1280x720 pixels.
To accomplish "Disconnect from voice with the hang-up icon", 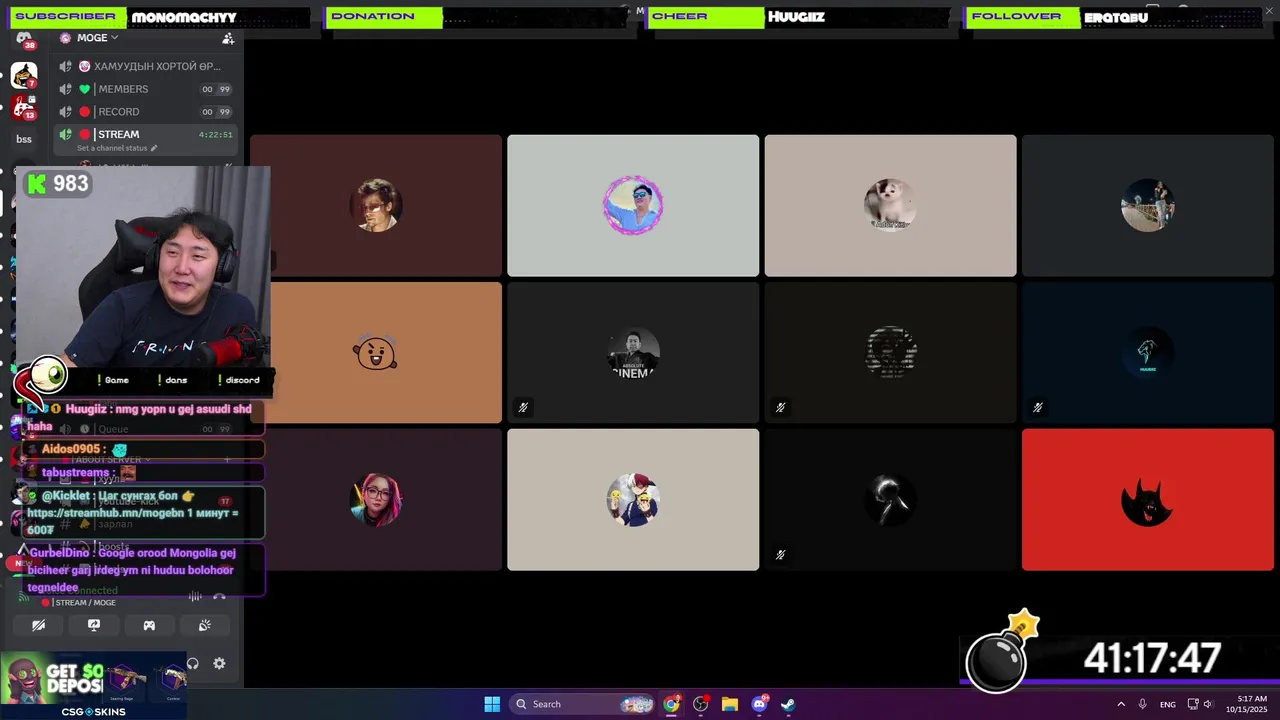I will click(x=219, y=596).
